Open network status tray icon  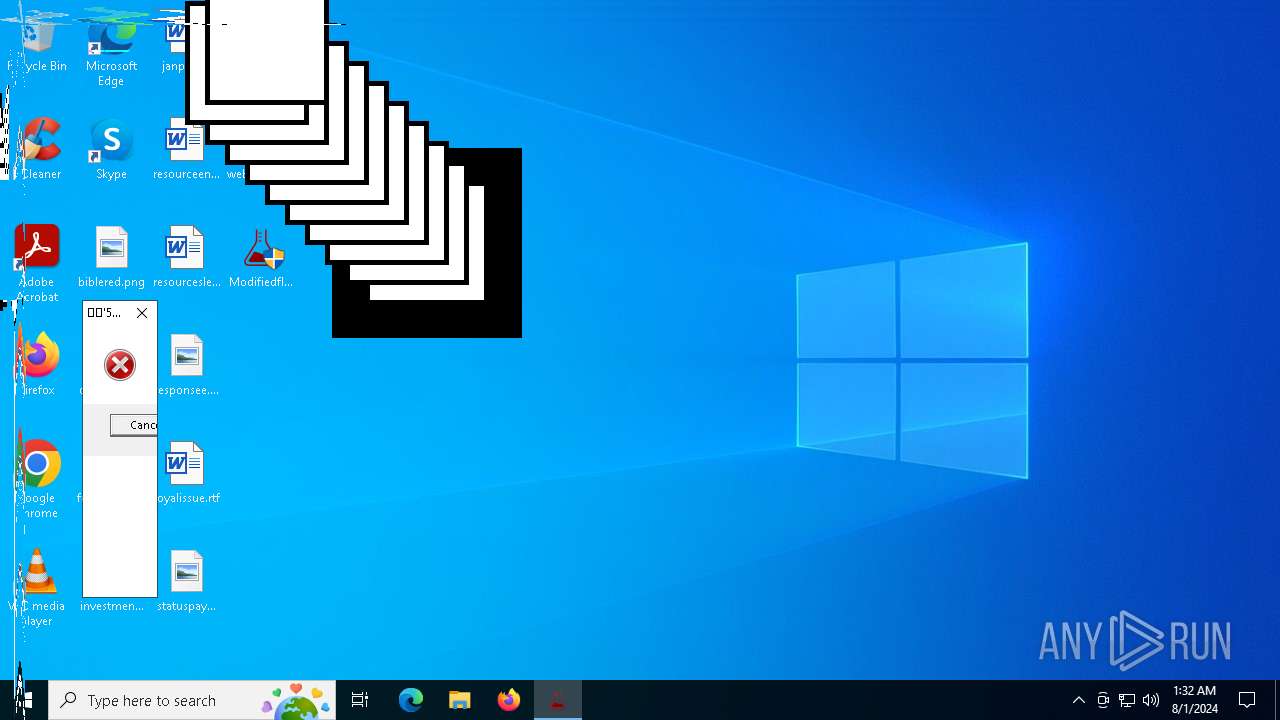[1127, 700]
